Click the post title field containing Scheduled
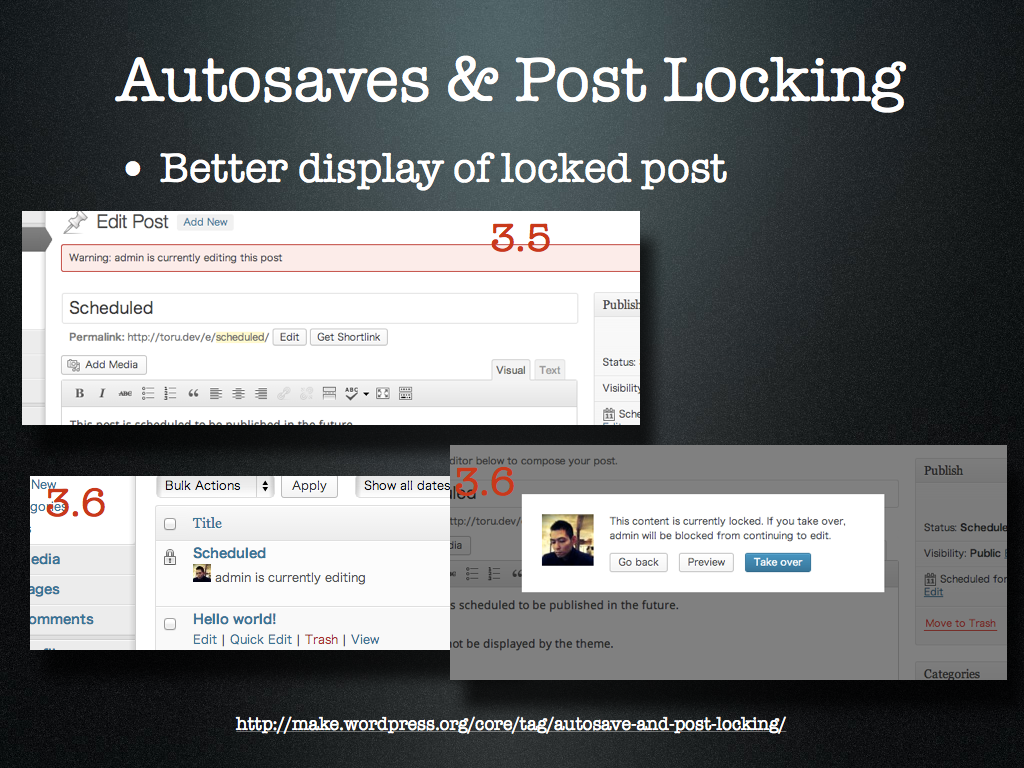 (320, 308)
